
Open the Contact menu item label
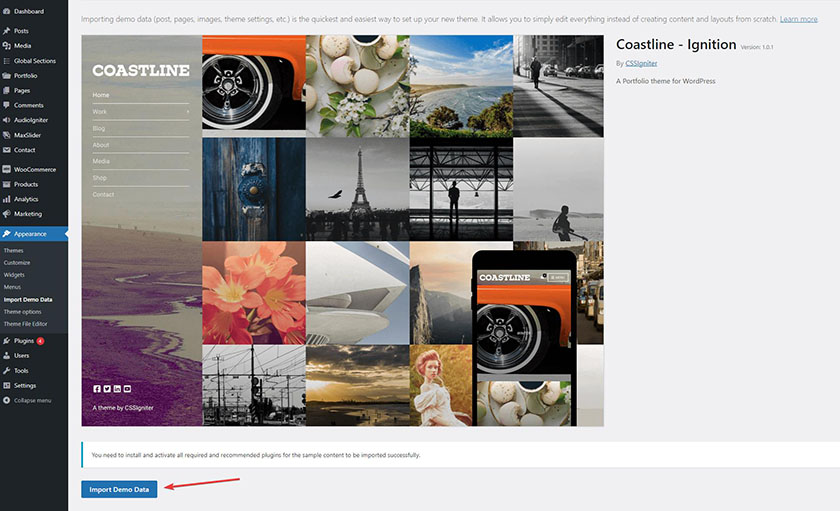tap(25, 150)
